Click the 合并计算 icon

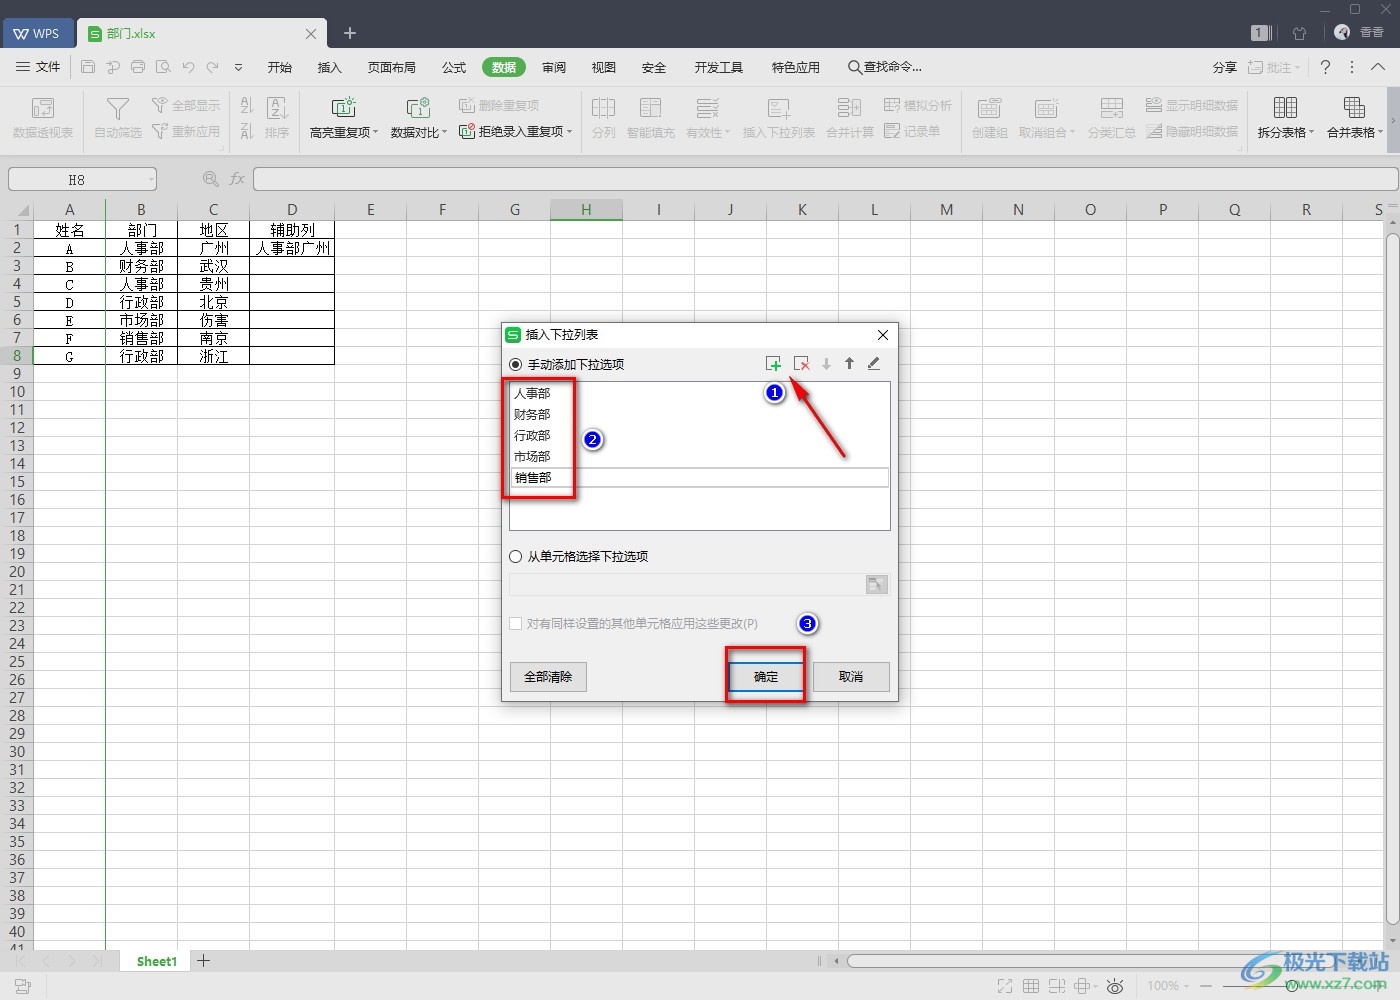[850, 108]
